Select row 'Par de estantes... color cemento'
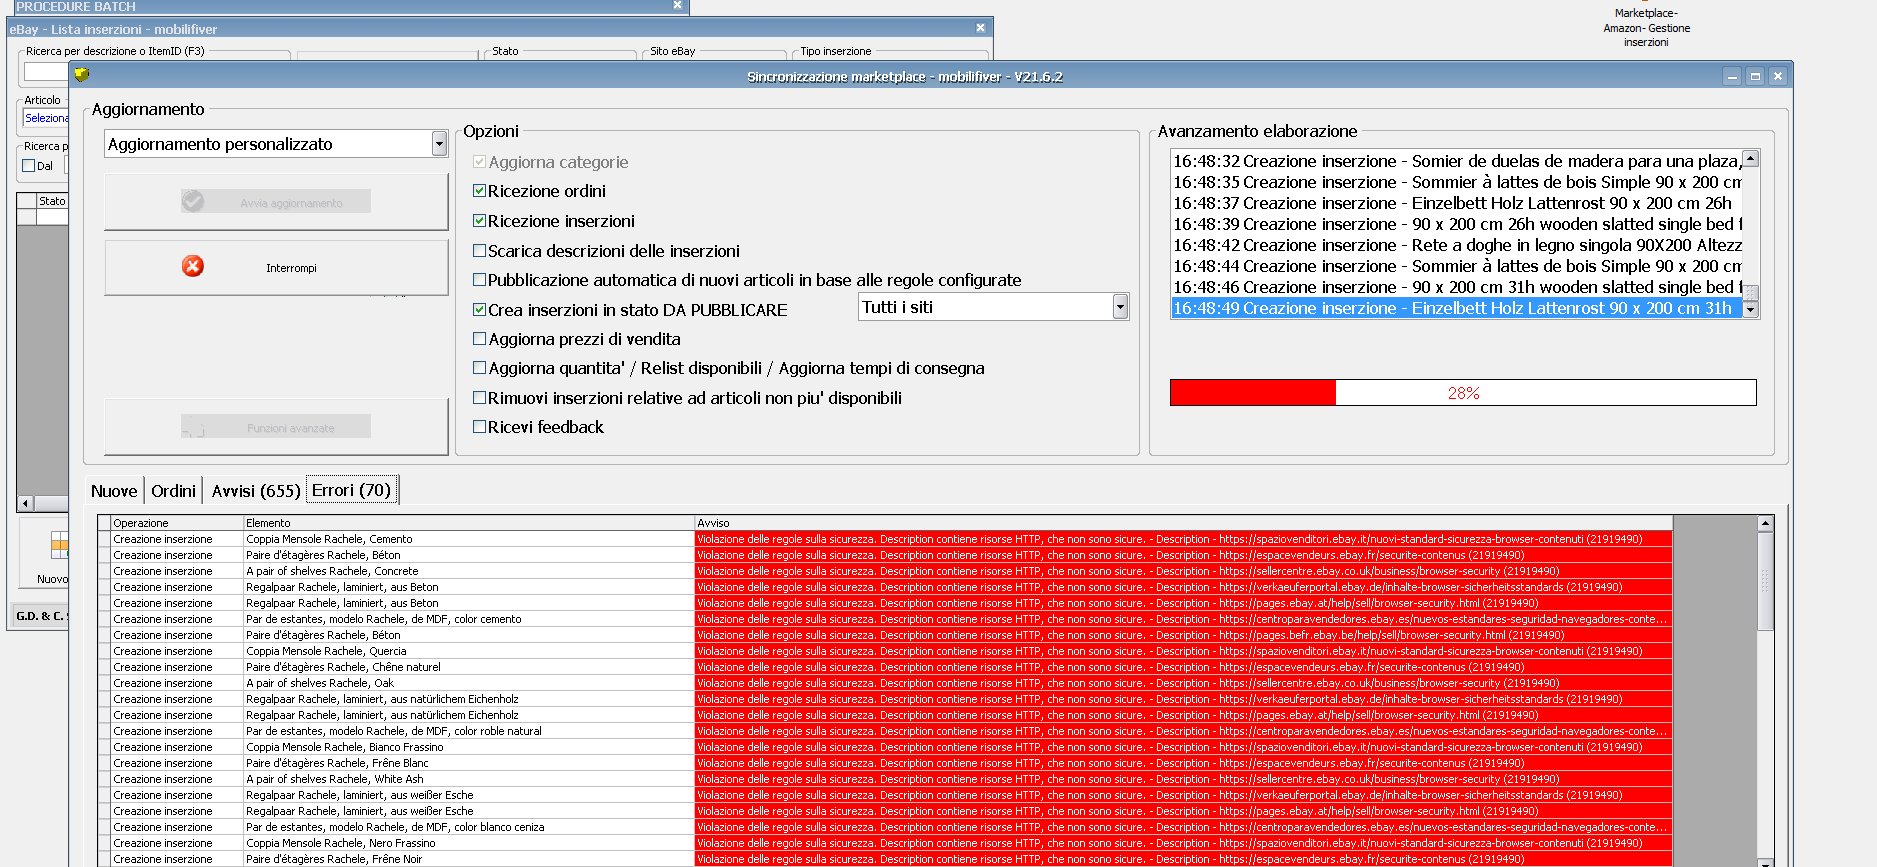 (885, 619)
